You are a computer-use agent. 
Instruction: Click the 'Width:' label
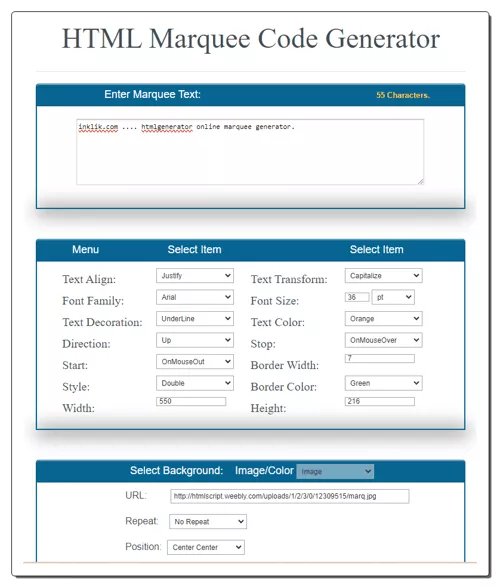(x=78, y=408)
